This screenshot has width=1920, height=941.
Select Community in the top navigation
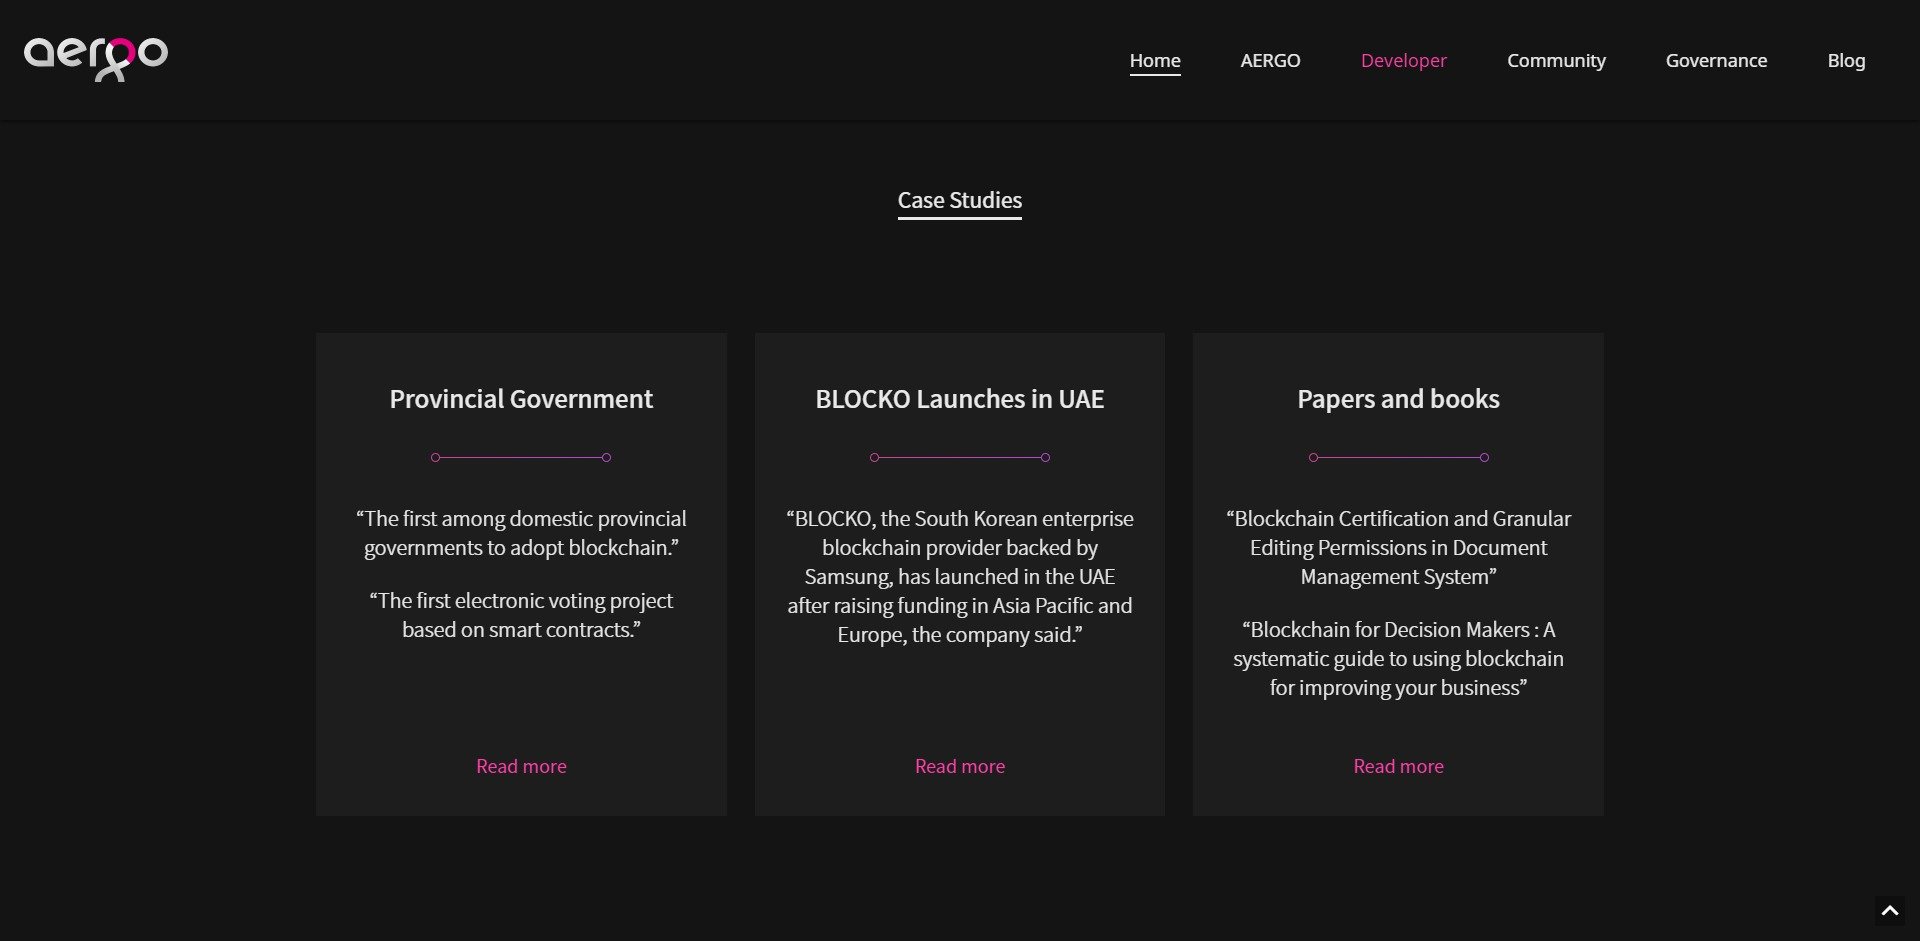[1555, 60]
